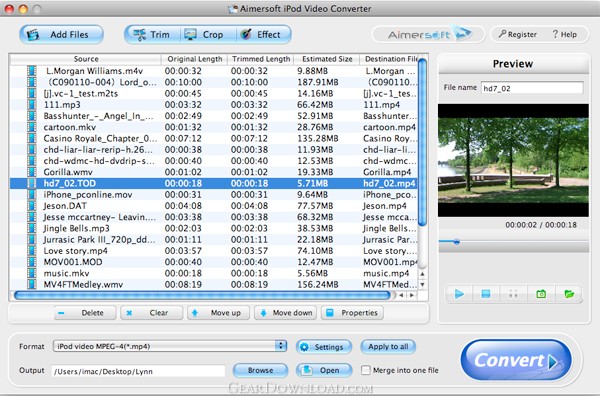
Task: Click destination file Gorilla.mp4
Action: 387,172
